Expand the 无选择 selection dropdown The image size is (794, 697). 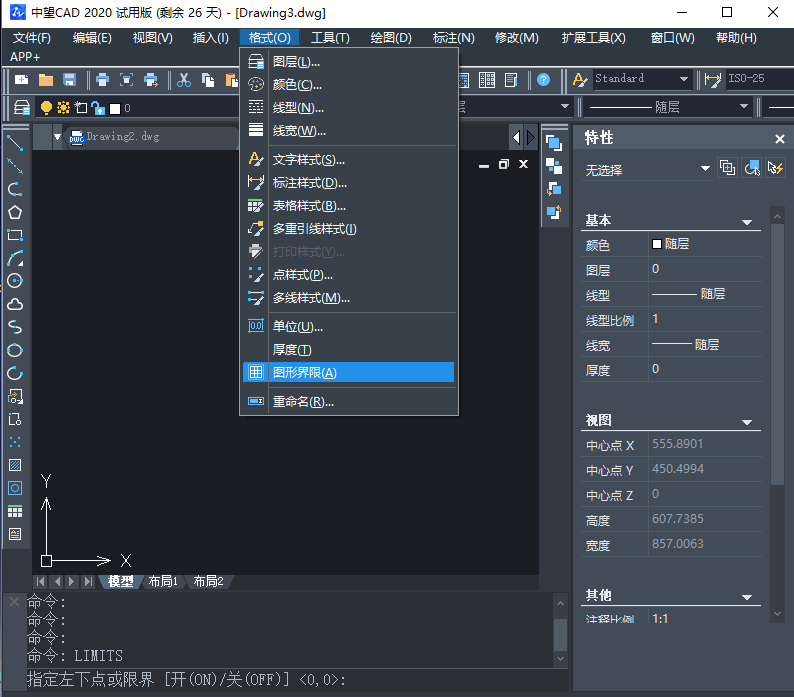pyautogui.click(x=705, y=169)
